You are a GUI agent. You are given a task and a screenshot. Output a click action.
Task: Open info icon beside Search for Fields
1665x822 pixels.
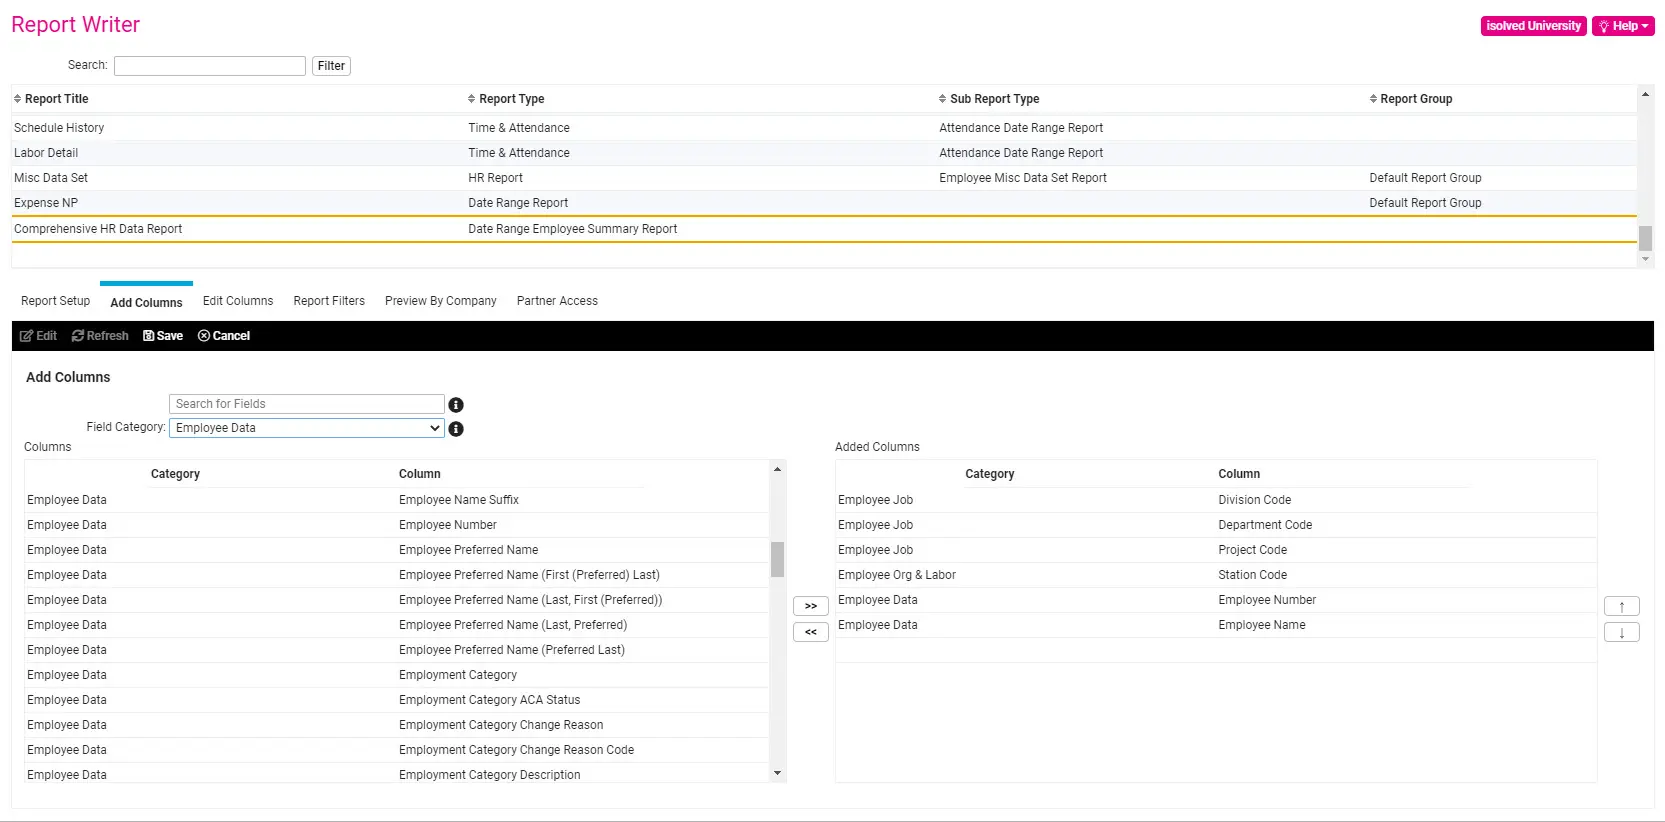456,405
